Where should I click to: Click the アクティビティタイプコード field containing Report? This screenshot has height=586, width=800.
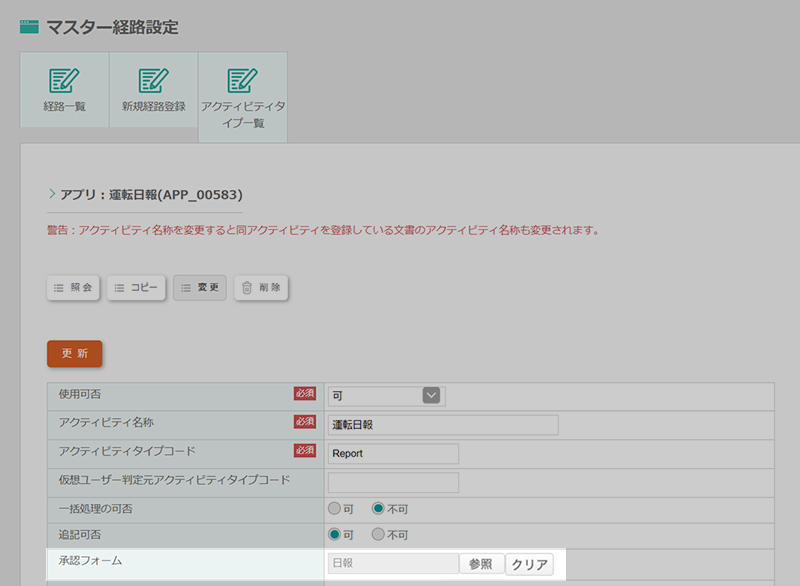[x=393, y=453]
